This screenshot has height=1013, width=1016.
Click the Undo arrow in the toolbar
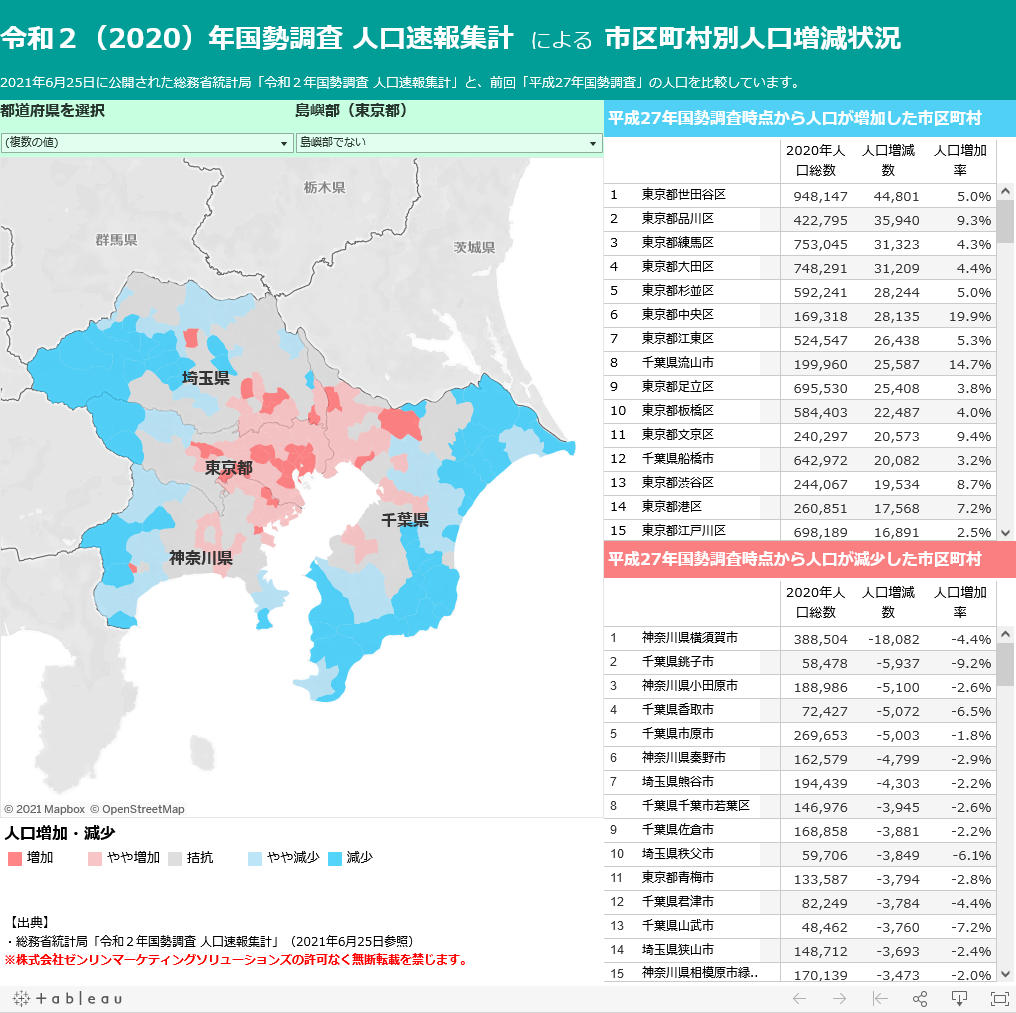pos(800,999)
